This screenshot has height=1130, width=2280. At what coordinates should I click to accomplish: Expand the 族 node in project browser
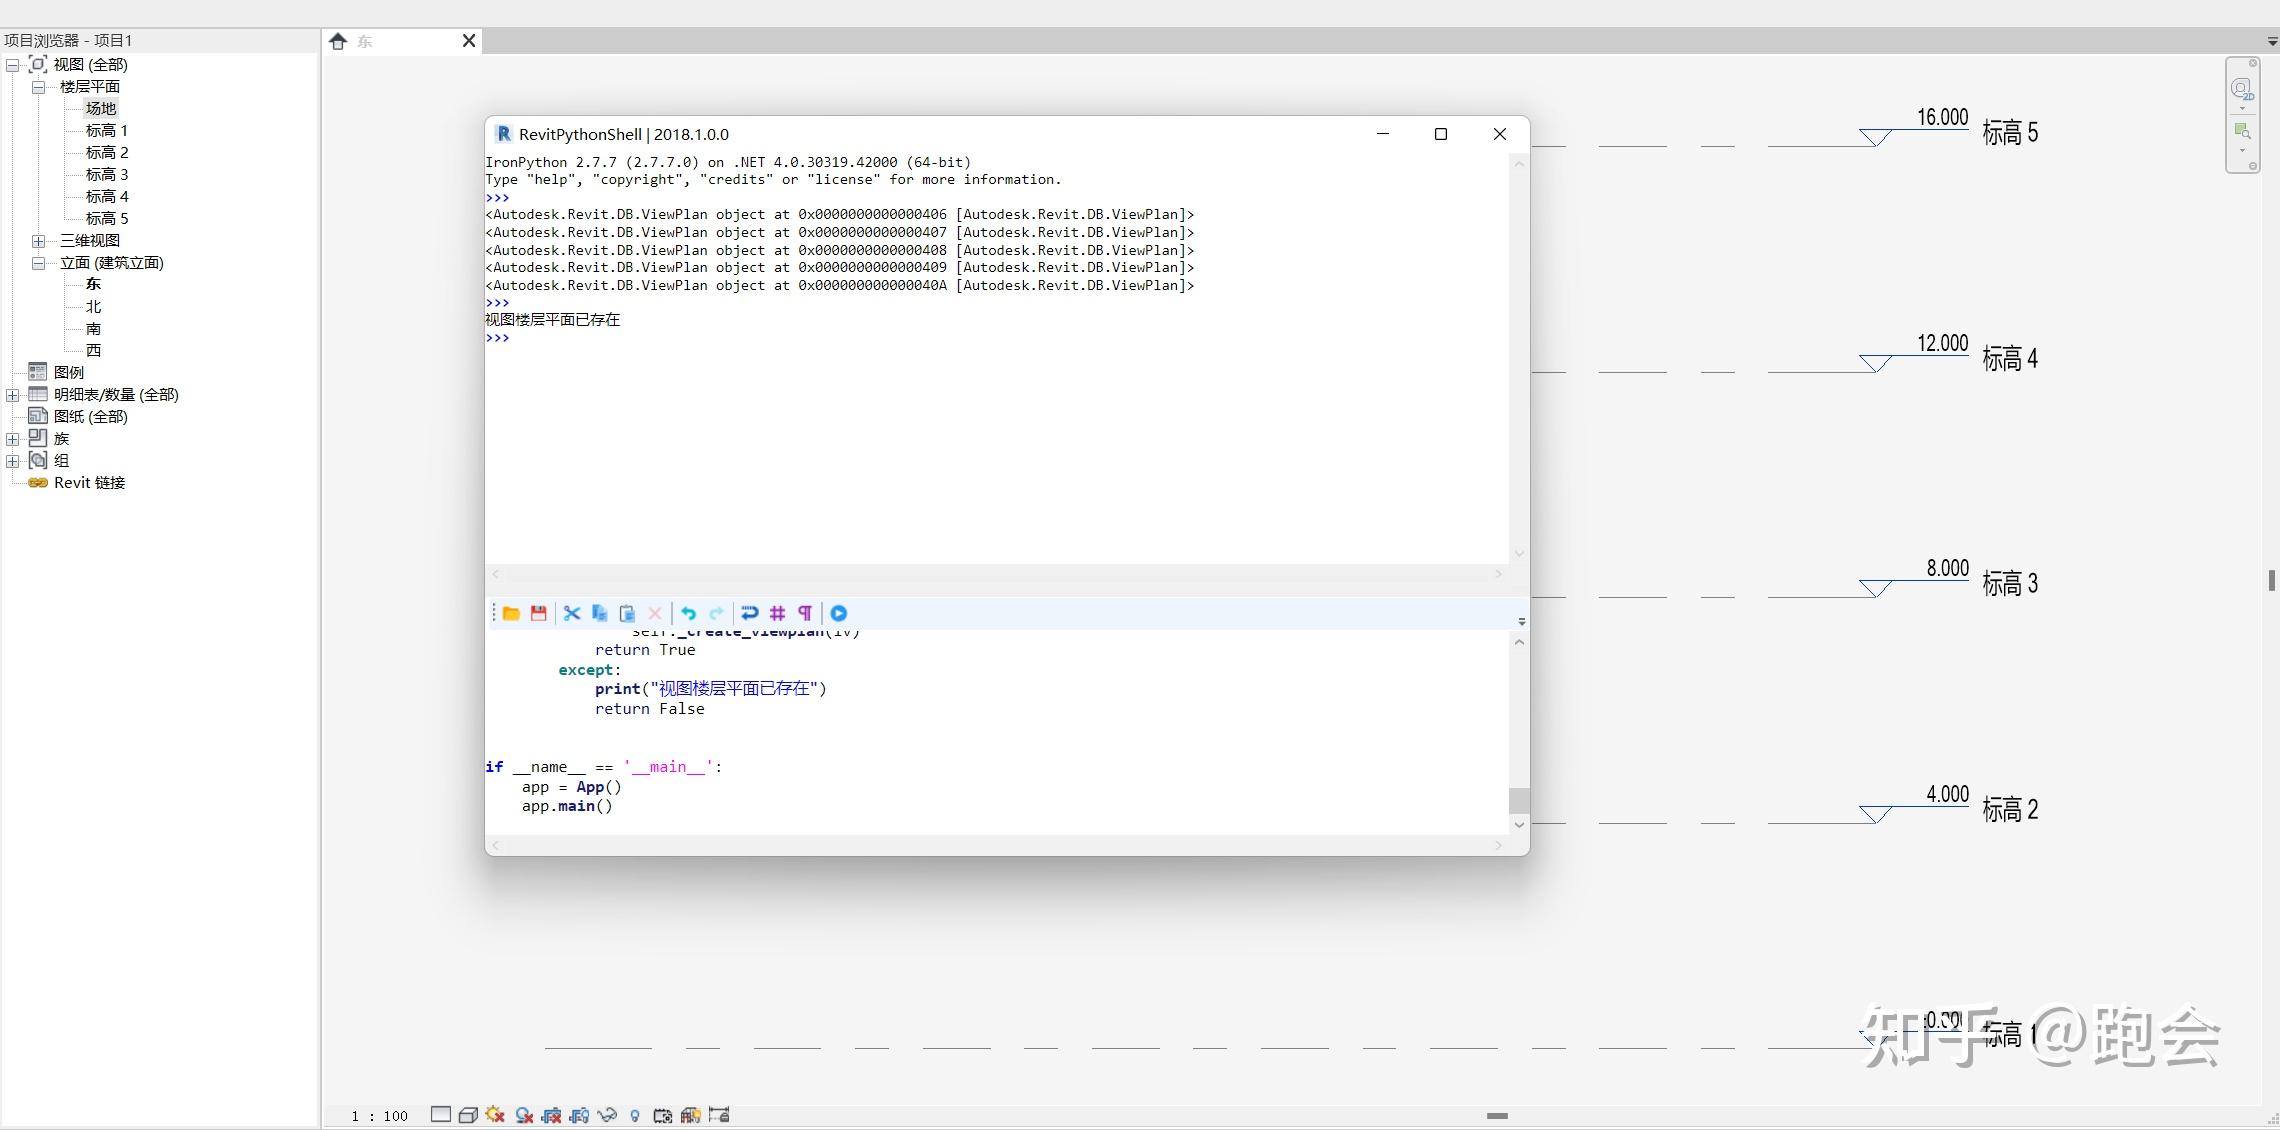click(x=13, y=439)
